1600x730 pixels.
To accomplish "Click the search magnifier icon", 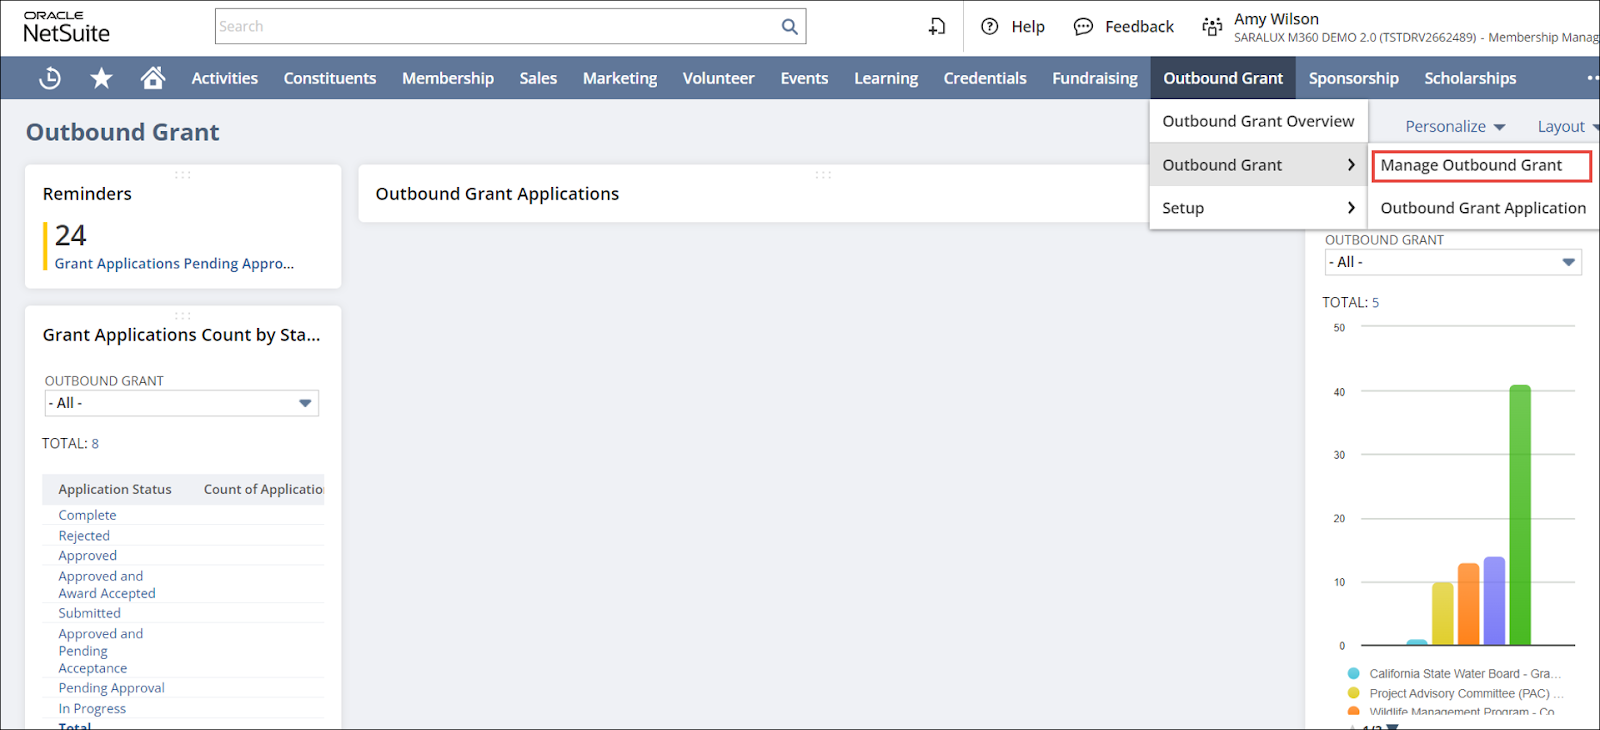I will click(789, 27).
